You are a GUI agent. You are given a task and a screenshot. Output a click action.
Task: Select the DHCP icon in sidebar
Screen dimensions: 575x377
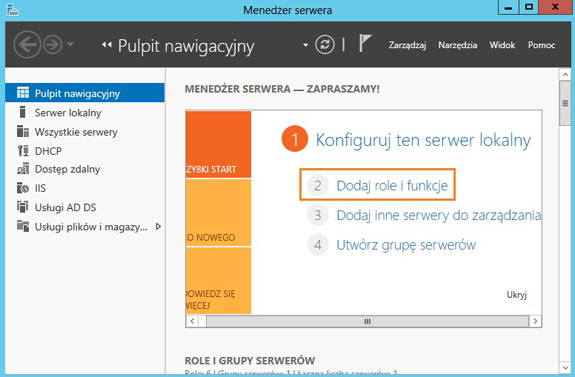coord(23,151)
